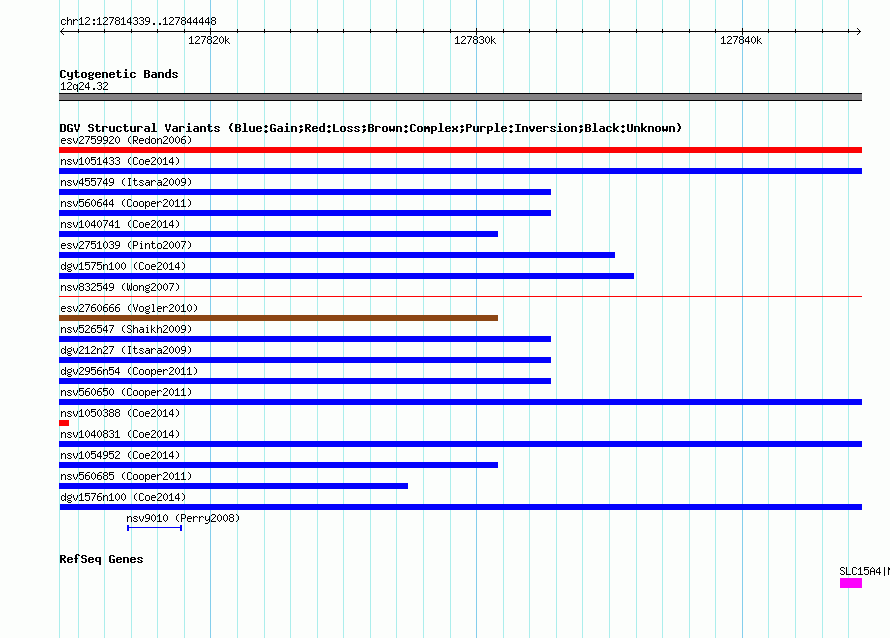Click the nsv1040831 (Coe2014) label
The width and height of the screenshot is (890, 638).
tap(120, 434)
